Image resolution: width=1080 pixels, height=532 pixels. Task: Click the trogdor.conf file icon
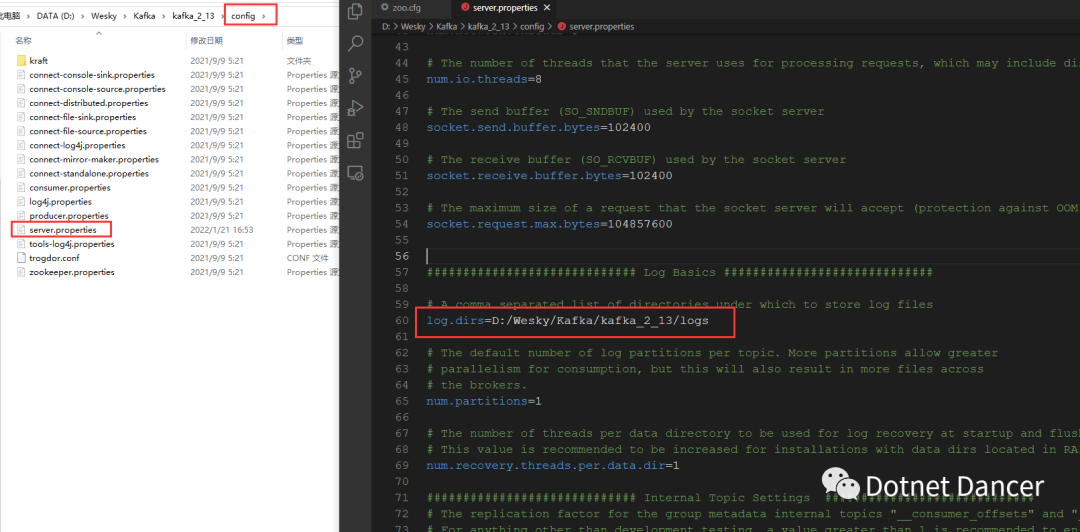coord(21,258)
